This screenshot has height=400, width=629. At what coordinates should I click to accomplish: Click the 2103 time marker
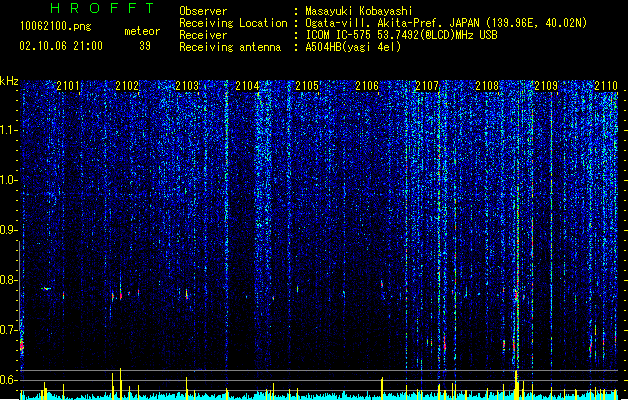coord(187,86)
